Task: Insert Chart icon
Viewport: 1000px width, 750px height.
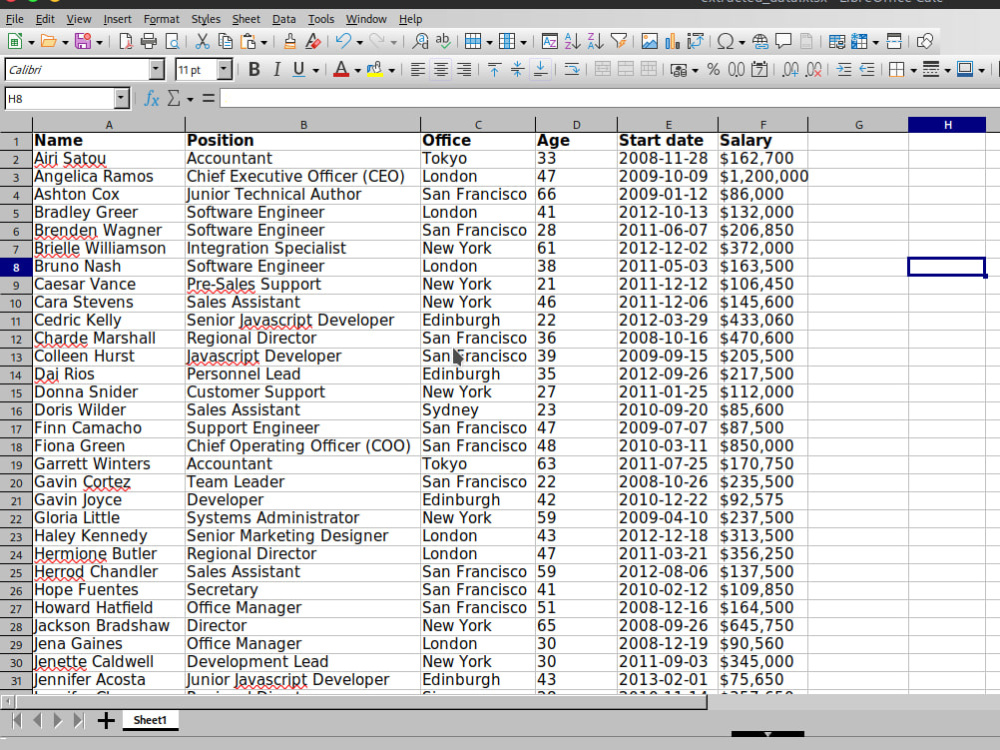Action: point(672,42)
